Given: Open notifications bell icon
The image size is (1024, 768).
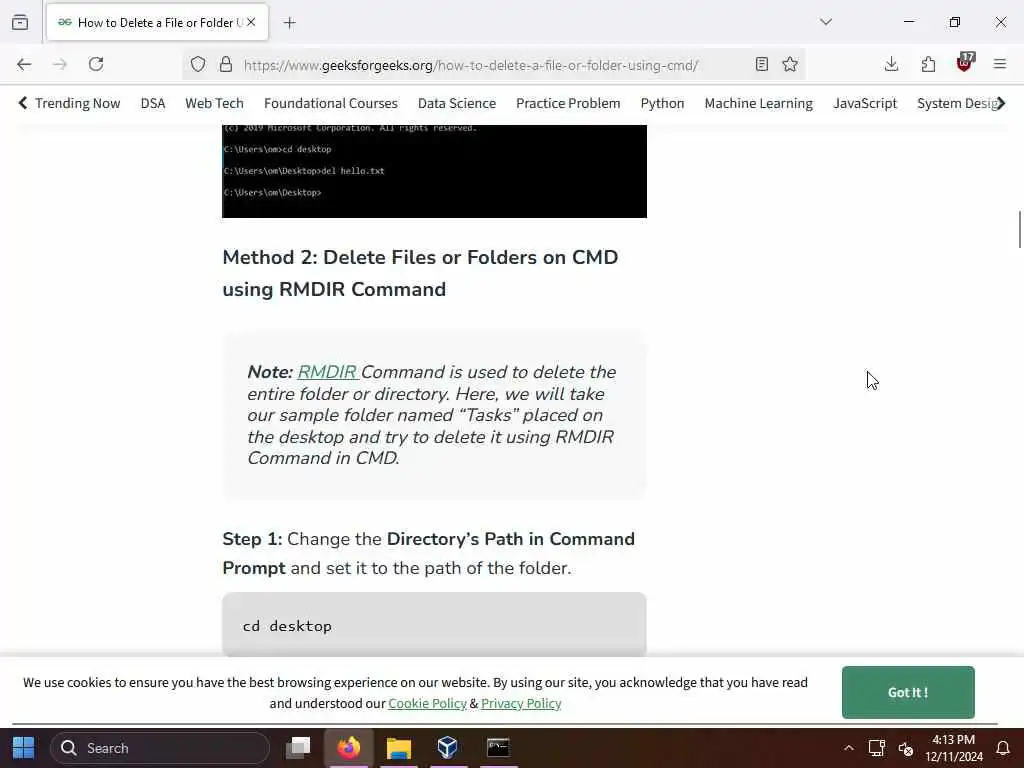Looking at the screenshot, I should (1002, 748).
